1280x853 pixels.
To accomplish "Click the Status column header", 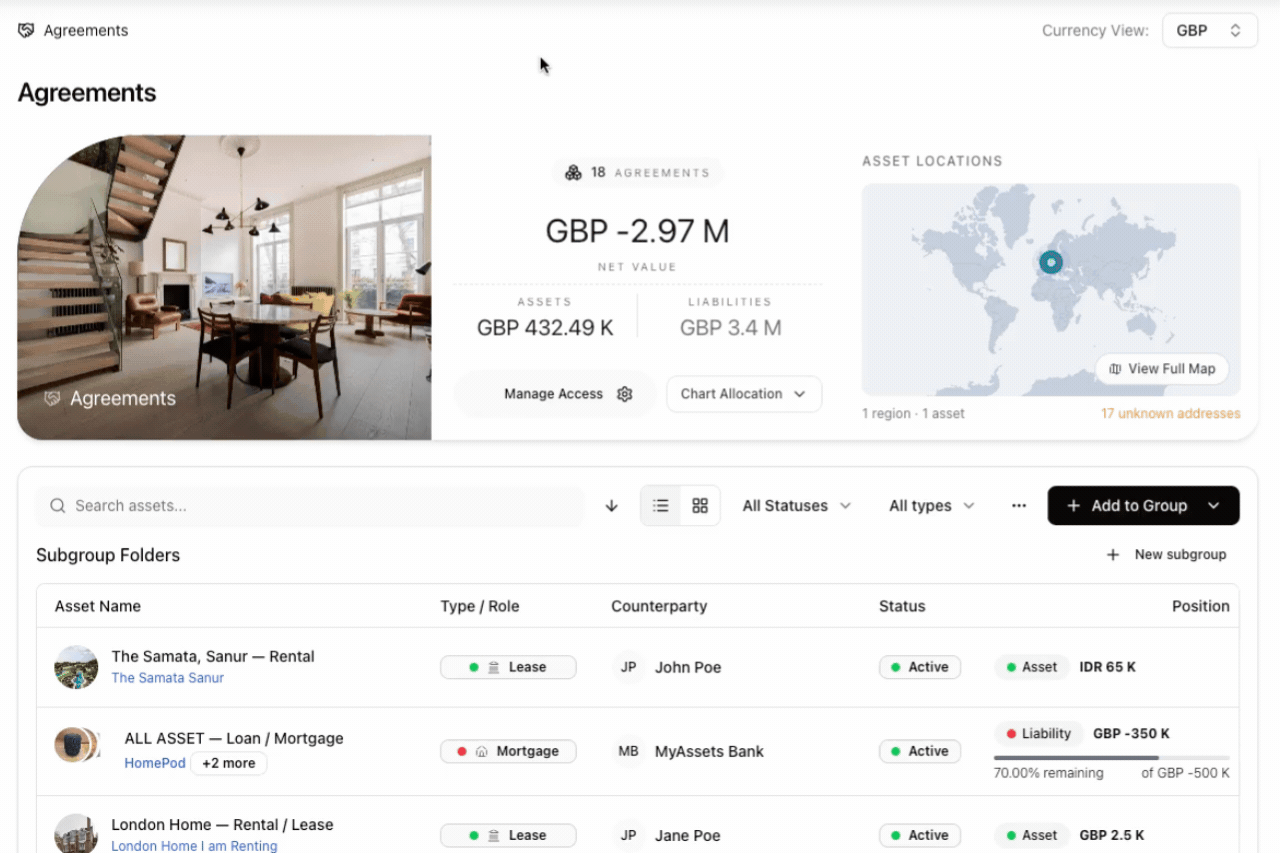I will 902,606.
